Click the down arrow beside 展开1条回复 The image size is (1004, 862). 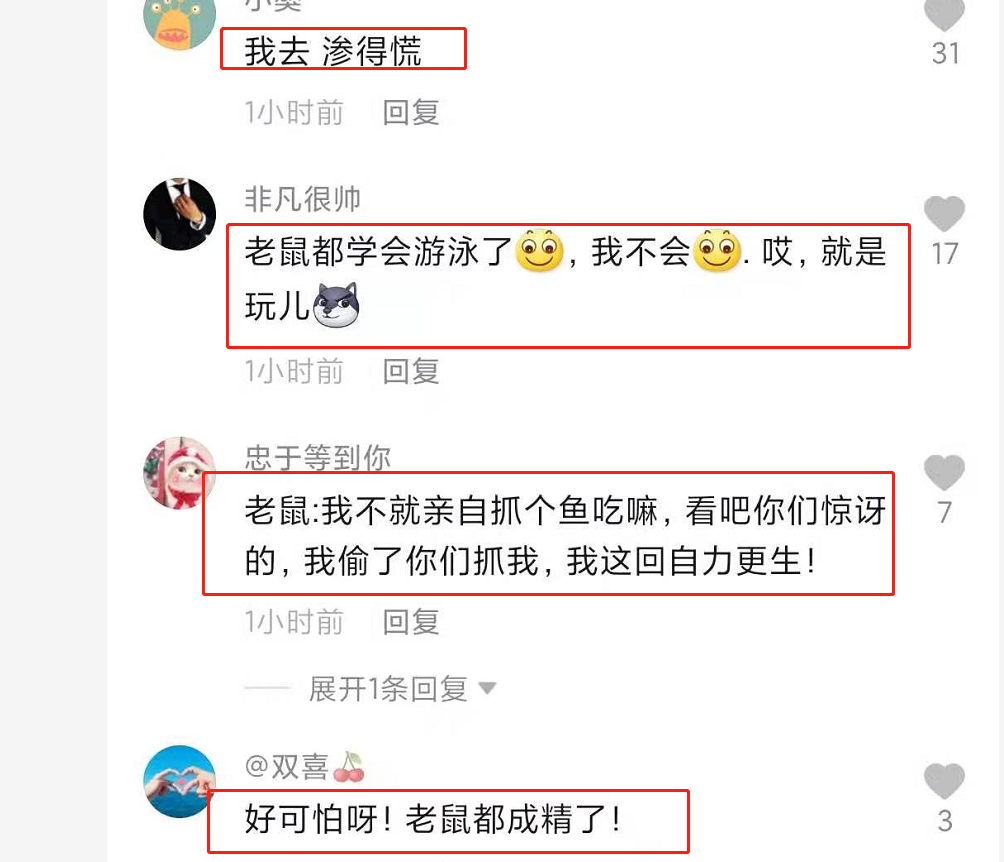click(x=487, y=688)
